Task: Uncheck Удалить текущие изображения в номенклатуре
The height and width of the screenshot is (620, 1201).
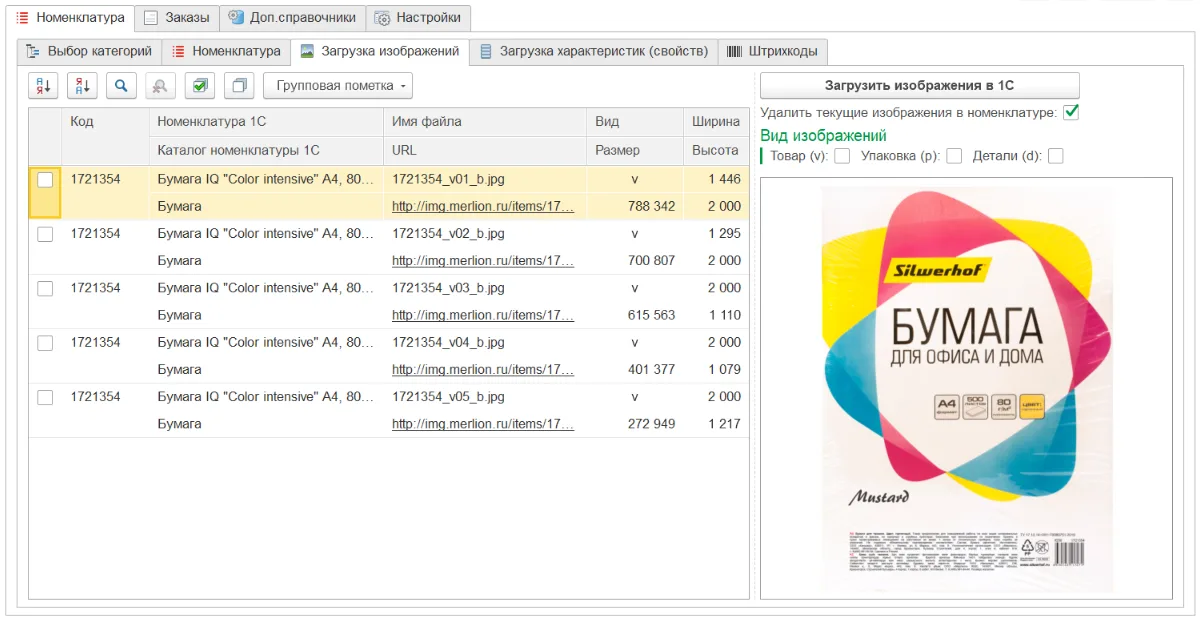Action: pos(1071,112)
